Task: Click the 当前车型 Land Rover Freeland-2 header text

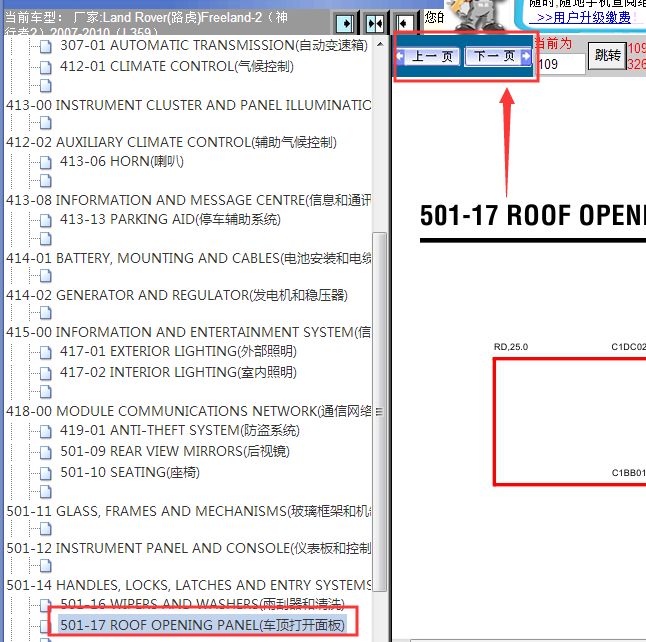Action: (x=146, y=24)
